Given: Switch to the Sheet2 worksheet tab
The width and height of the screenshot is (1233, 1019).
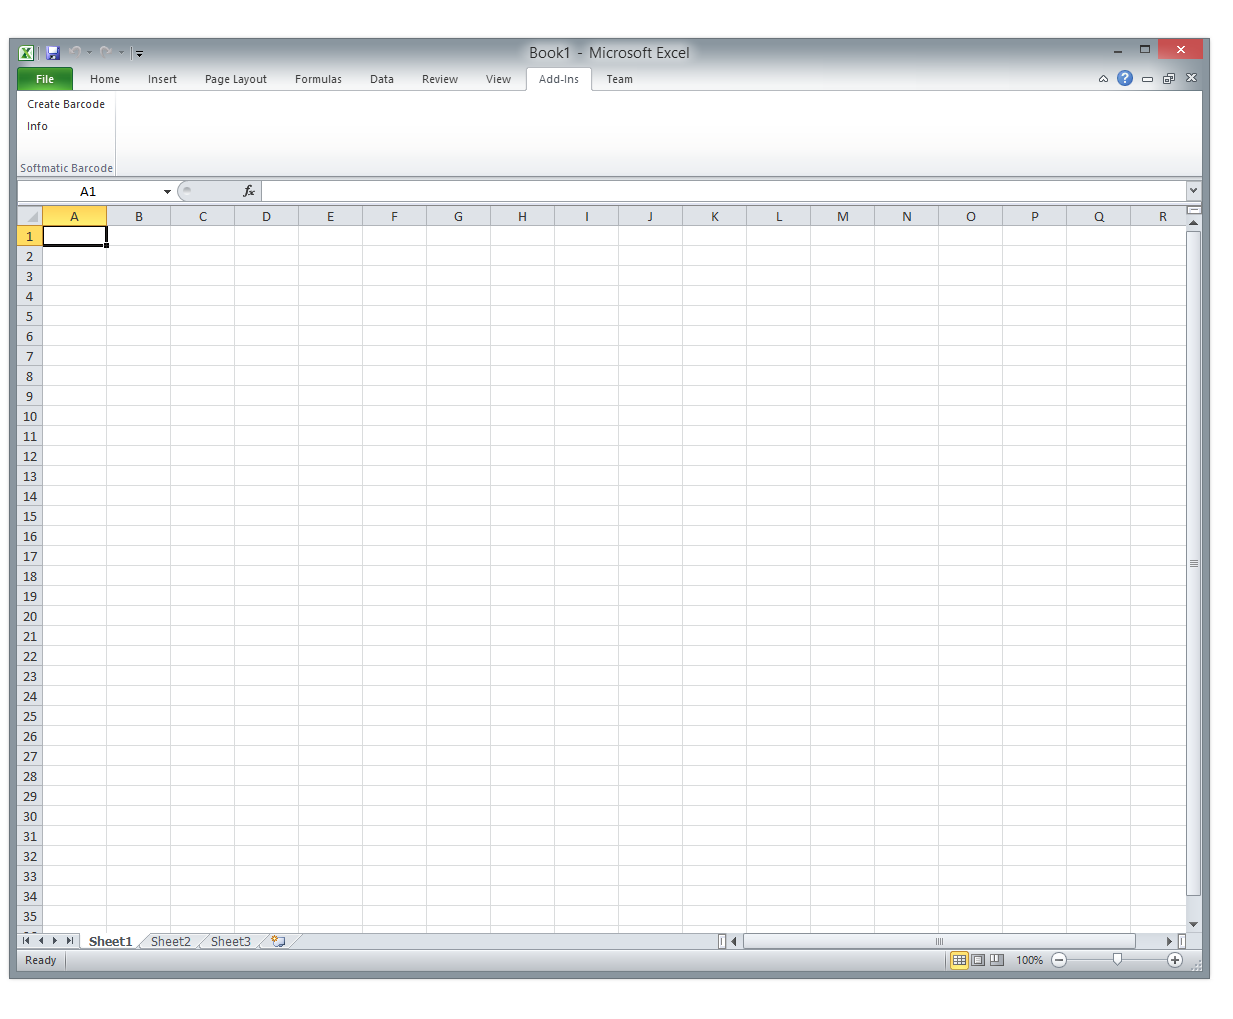Looking at the screenshot, I should click(x=171, y=941).
